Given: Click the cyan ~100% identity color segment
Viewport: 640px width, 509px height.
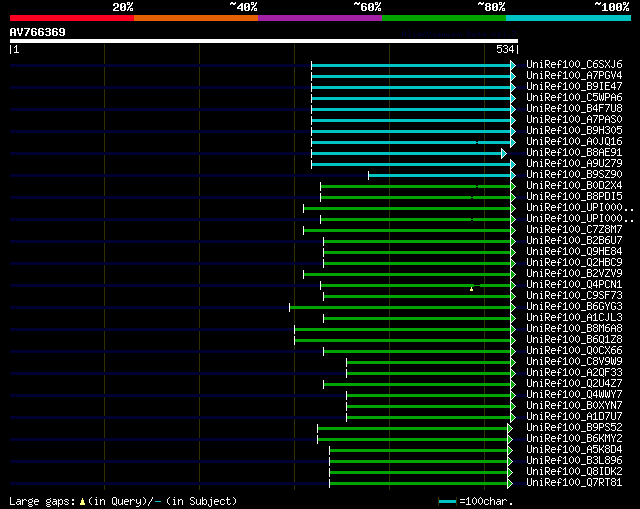Looking at the screenshot, I should (x=569, y=18).
